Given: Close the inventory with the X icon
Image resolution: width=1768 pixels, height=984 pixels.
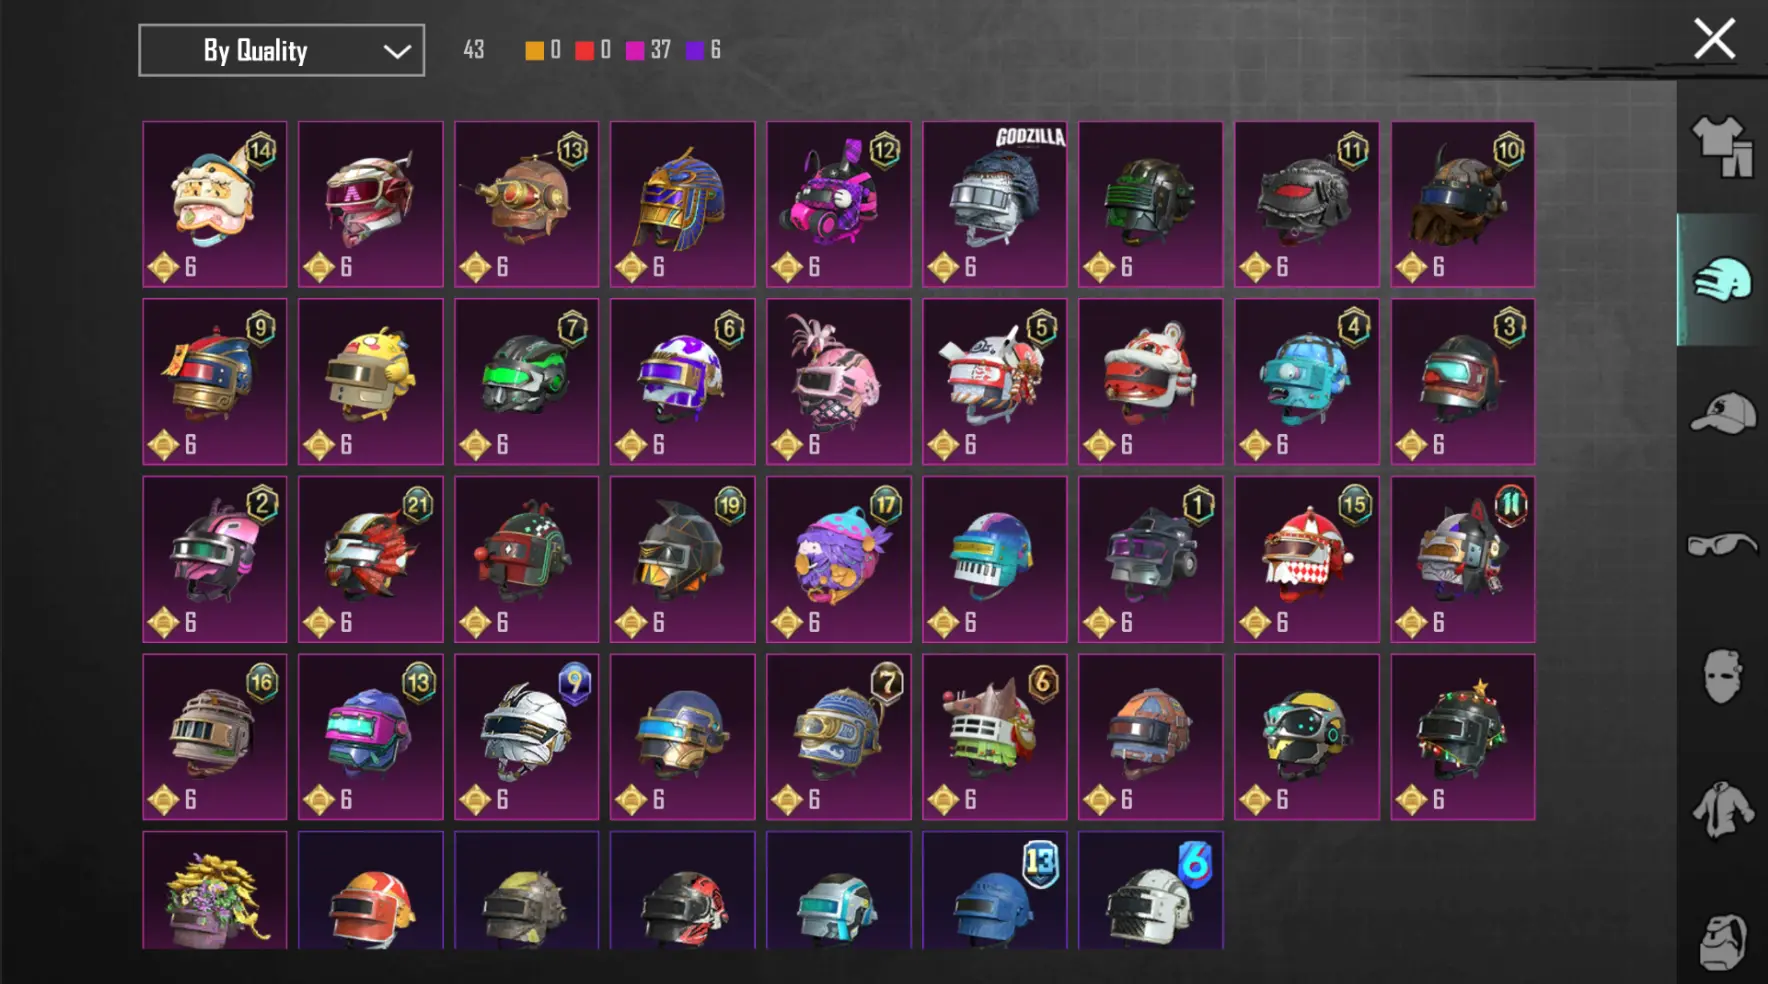Looking at the screenshot, I should click(1714, 39).
